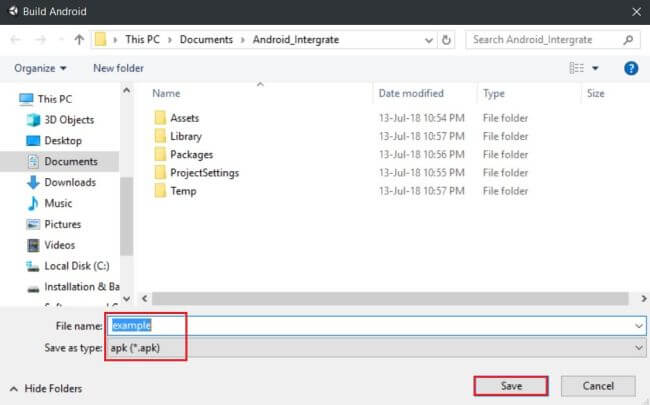Click New folder in the toolbar
The width and height of the screenshot is (650, 405).
click(118, 68)
